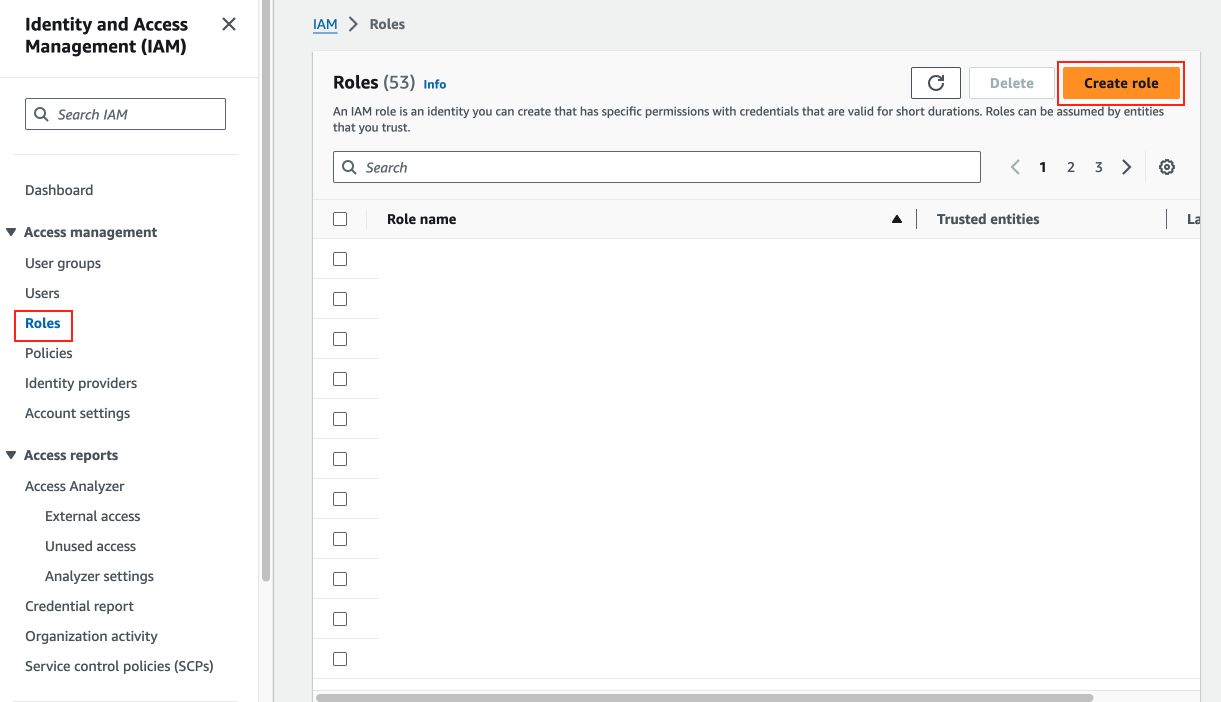Close the IAM navigation panel
The height and width of the screenshot is (702, 1221).
pos(229,24)
